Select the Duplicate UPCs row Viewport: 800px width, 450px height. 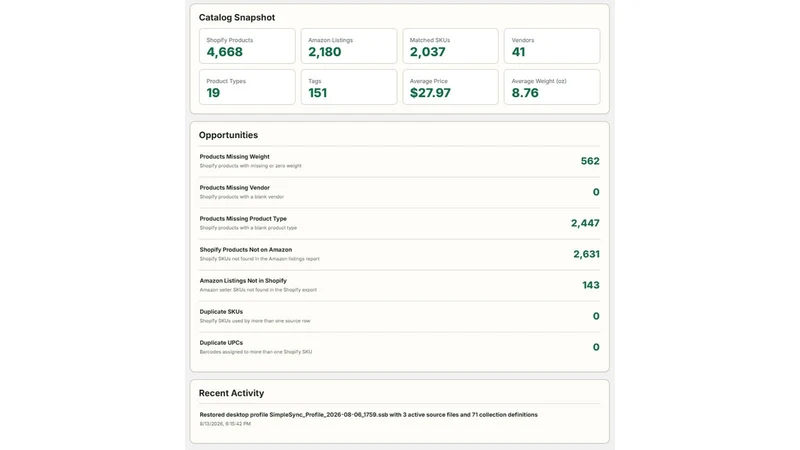pyautogui.click(x=399, y=347)
